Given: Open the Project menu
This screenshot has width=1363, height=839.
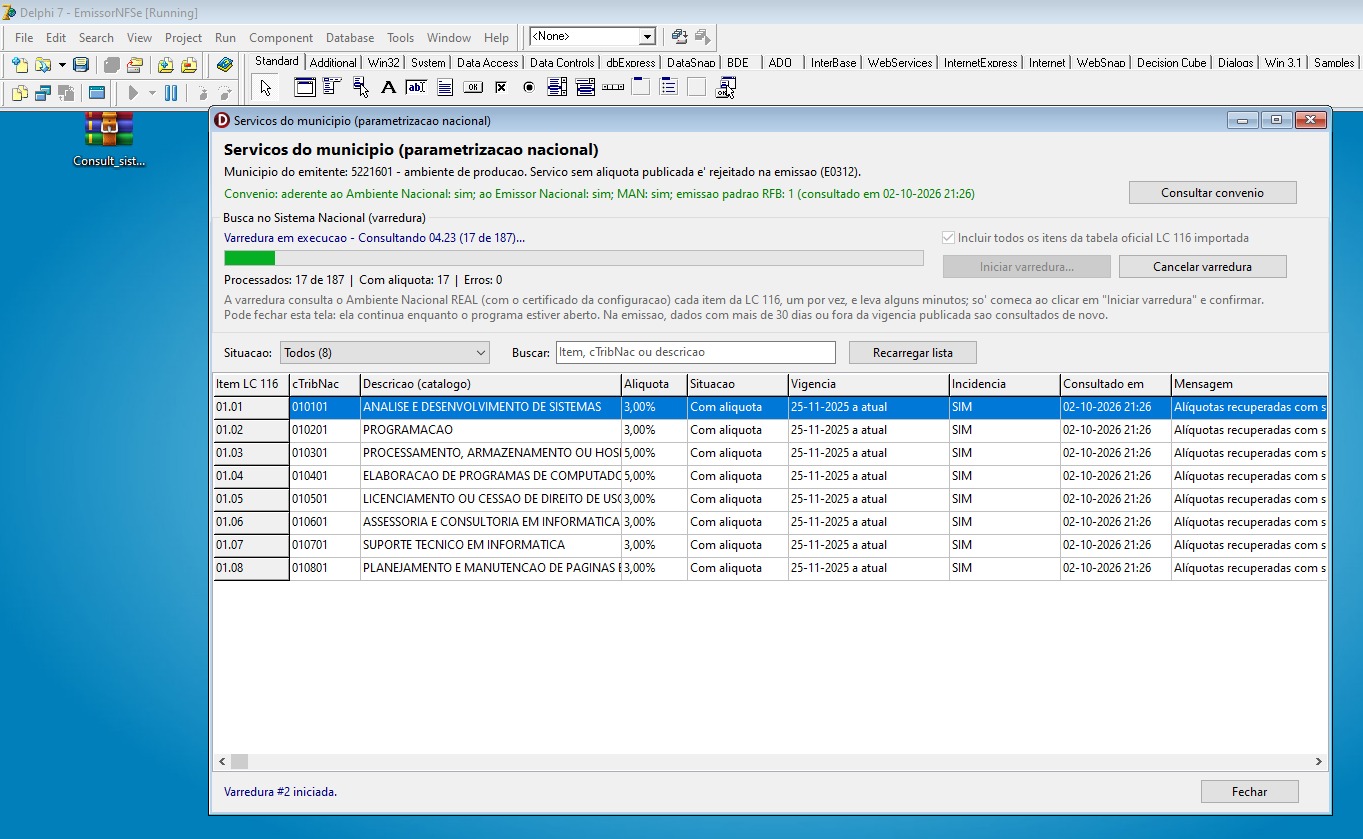Looking at the screenshot, I should point(183,38).
